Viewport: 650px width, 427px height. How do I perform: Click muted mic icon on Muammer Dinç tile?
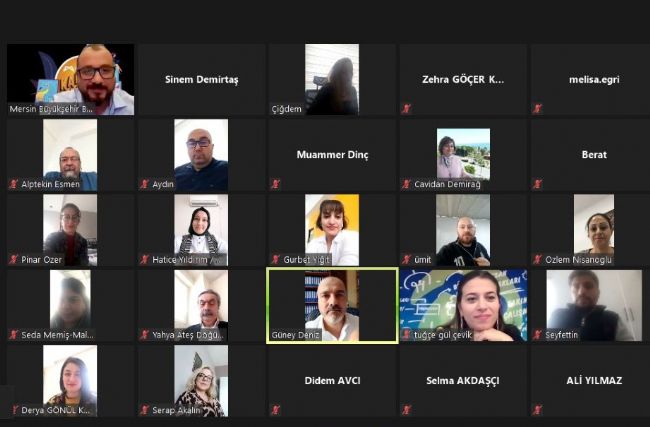click(275, 184)
